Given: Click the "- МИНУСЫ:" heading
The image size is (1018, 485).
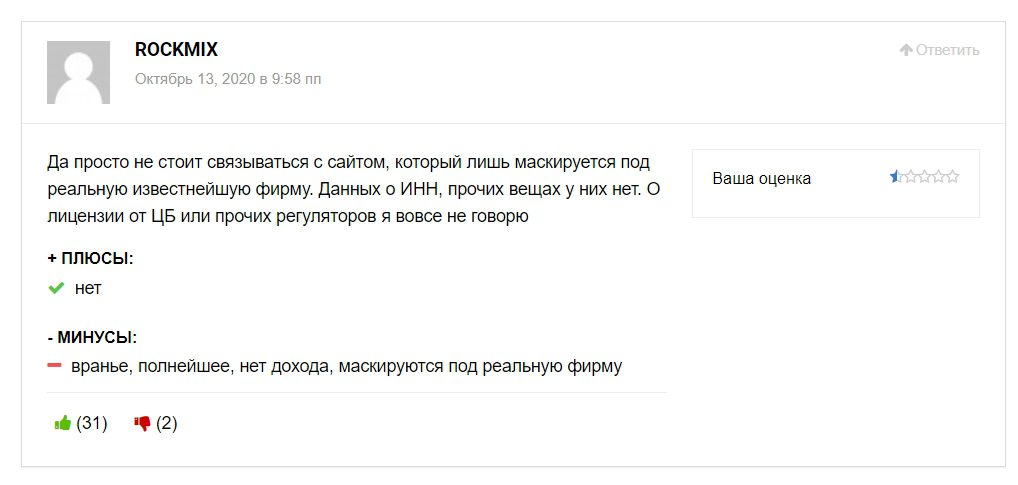Looking at the screenshot, I should click(x=92, y=336).
